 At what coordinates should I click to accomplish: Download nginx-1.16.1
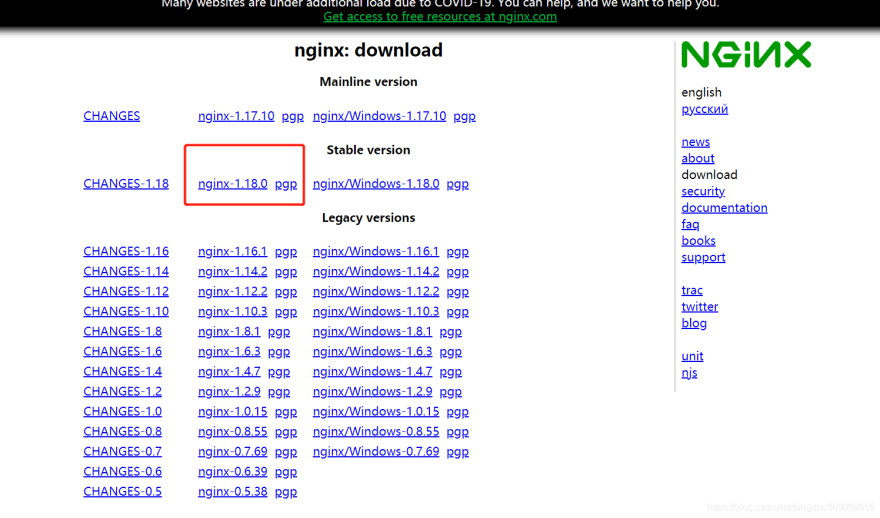pyautogui.click(x=233, y=251)
